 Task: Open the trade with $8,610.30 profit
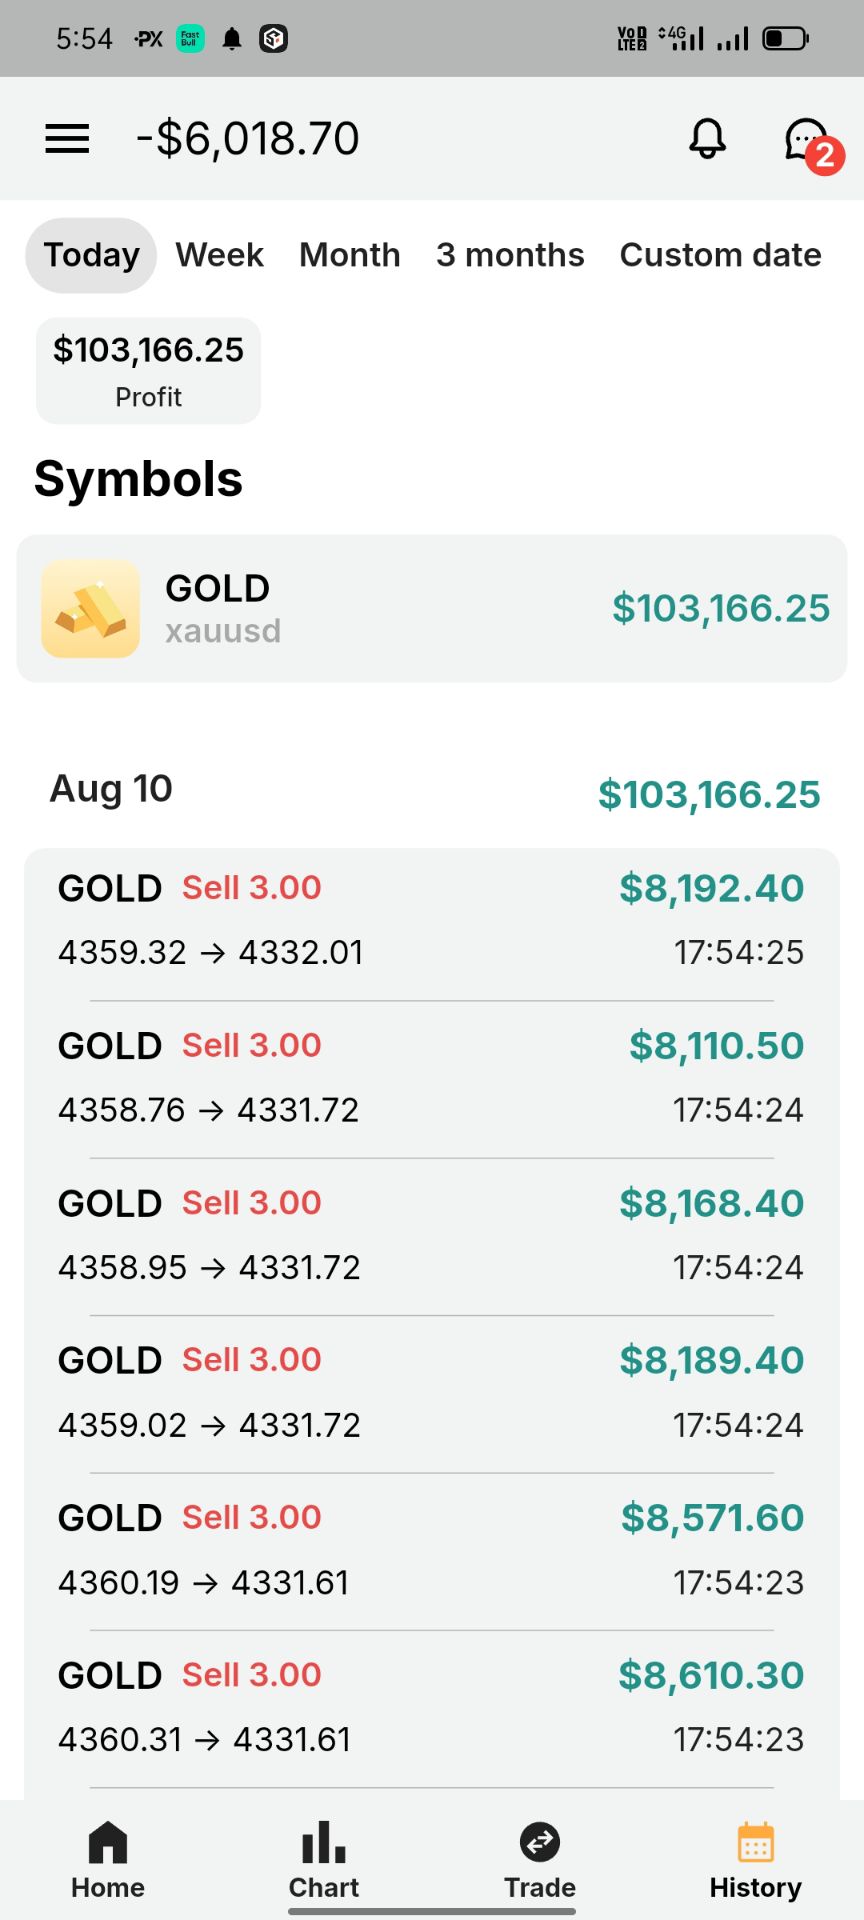(x=432, y=1709)
